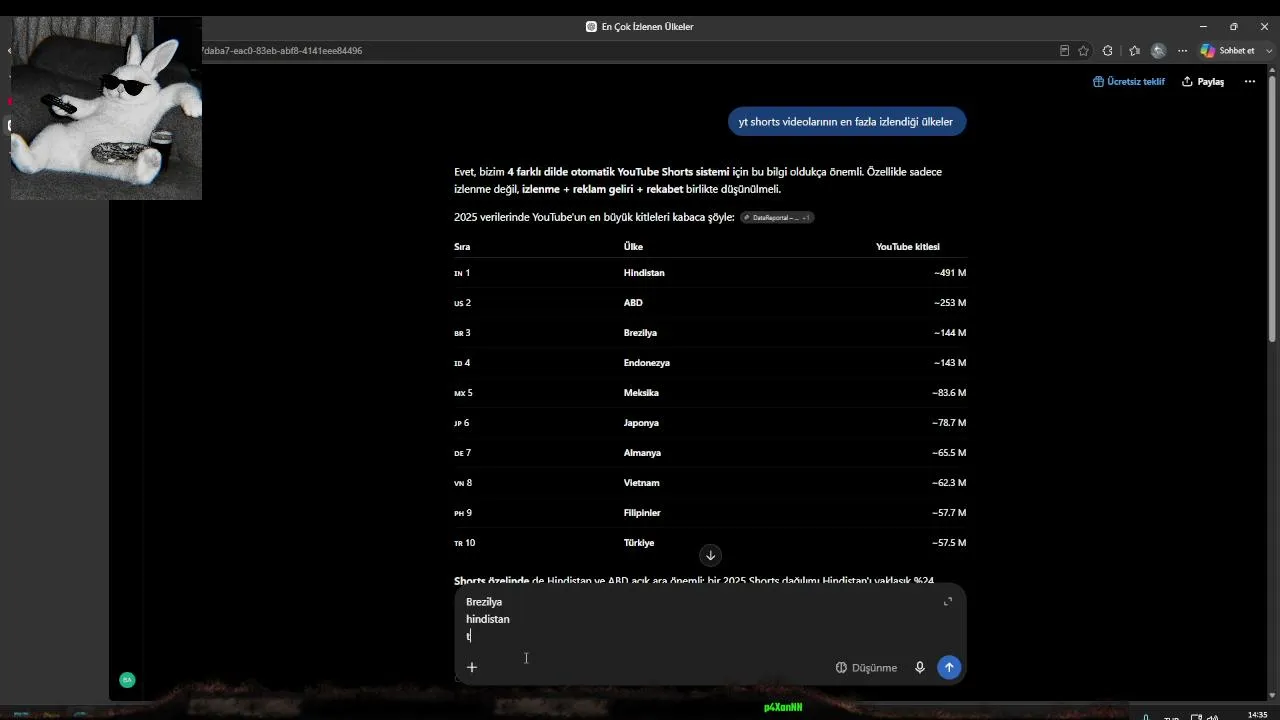Click the Ülke column header

point(633,247)
